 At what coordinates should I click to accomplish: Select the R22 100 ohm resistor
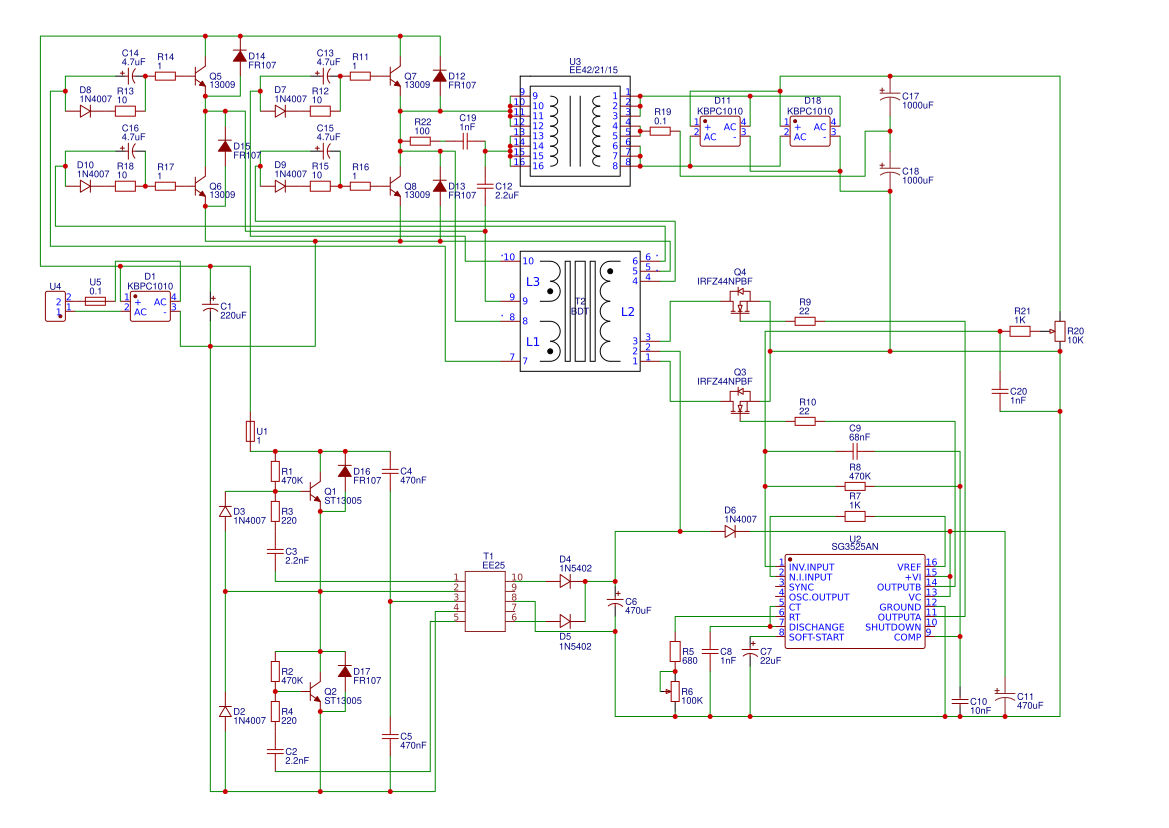tap(420, 141)
